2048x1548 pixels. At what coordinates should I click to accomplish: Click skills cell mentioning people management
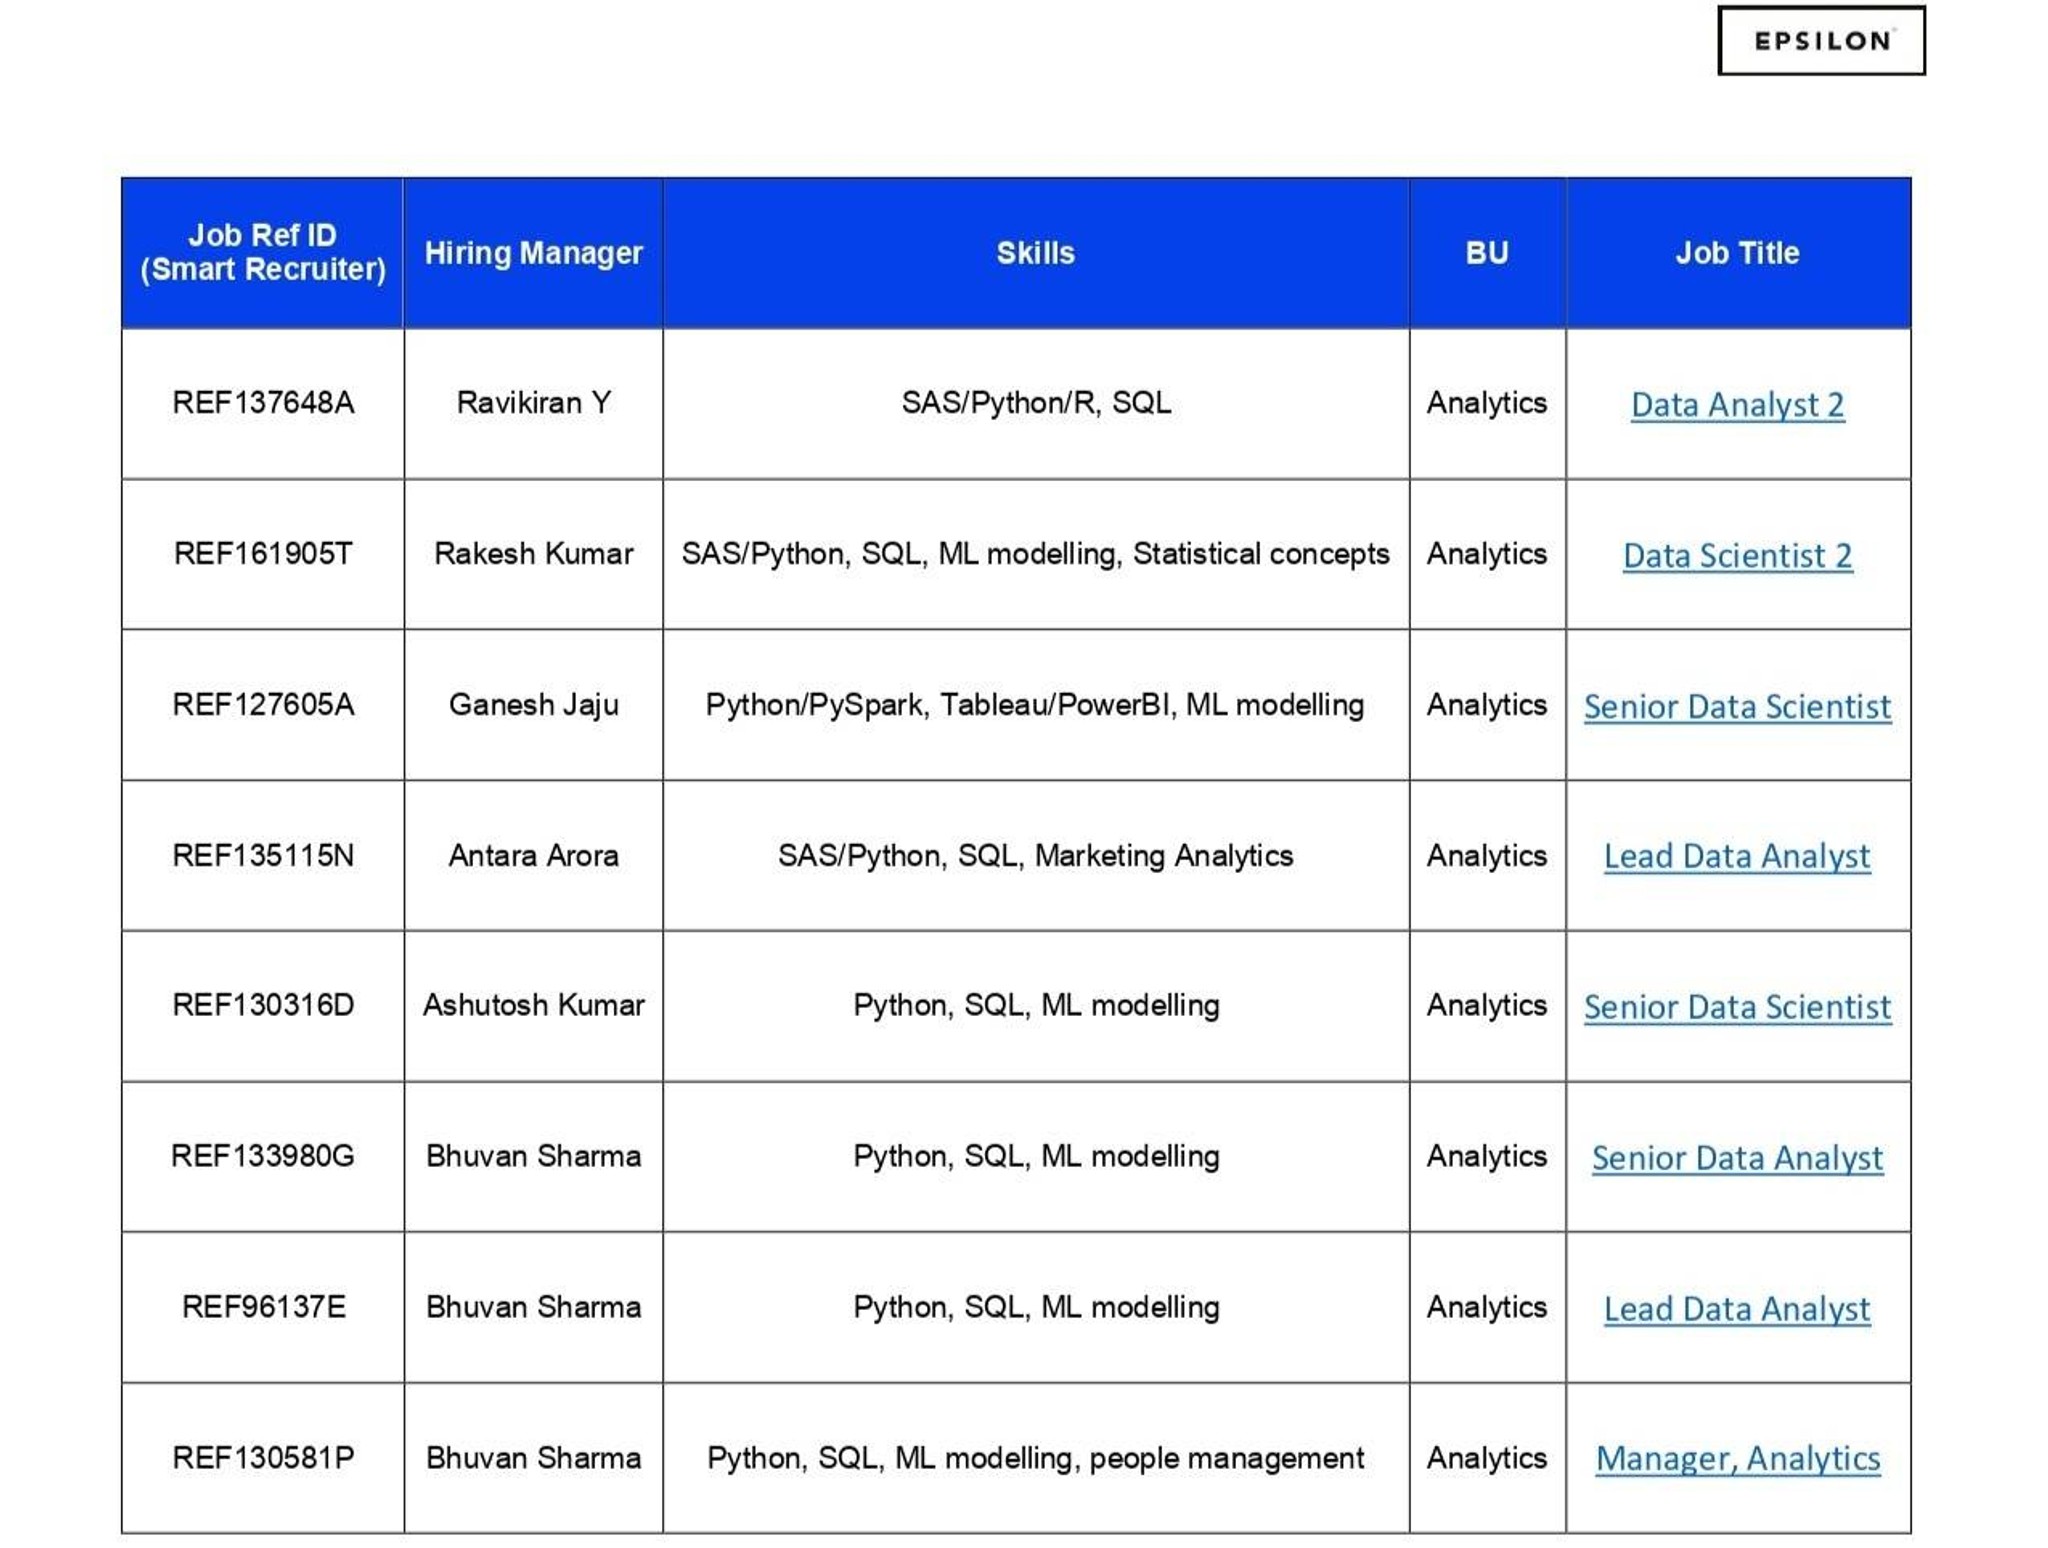click(1035, 1457)
